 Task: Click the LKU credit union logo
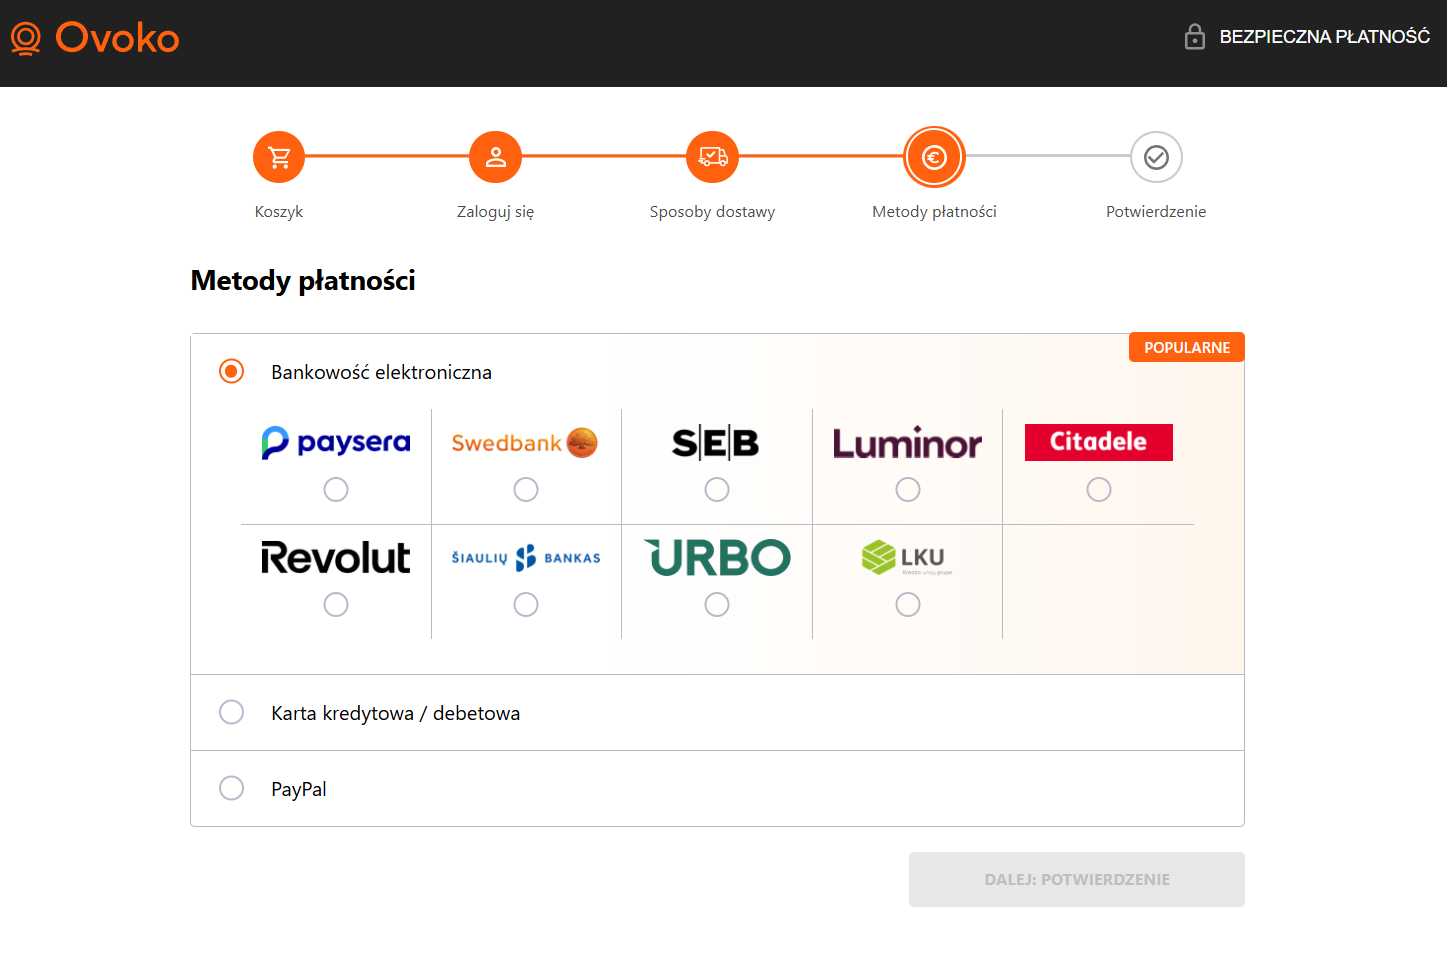907,557
